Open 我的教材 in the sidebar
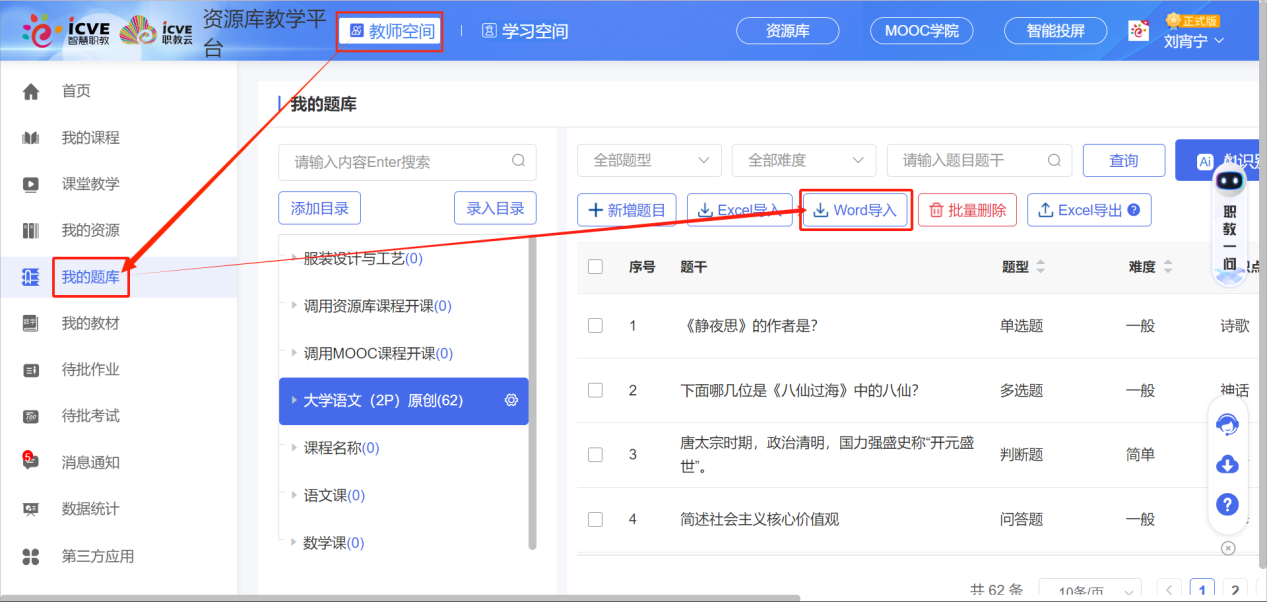This screenshot has height=602, width=1267. (x=90, y=324)
